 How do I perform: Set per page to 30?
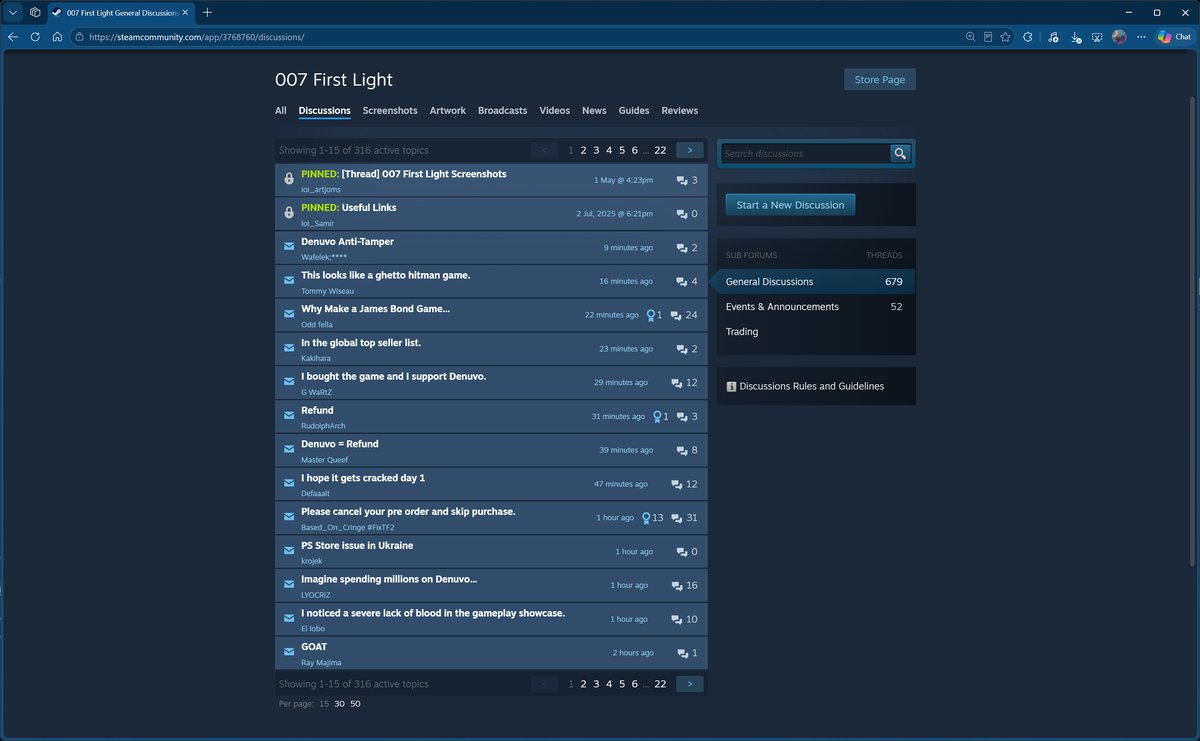[340, 704]
